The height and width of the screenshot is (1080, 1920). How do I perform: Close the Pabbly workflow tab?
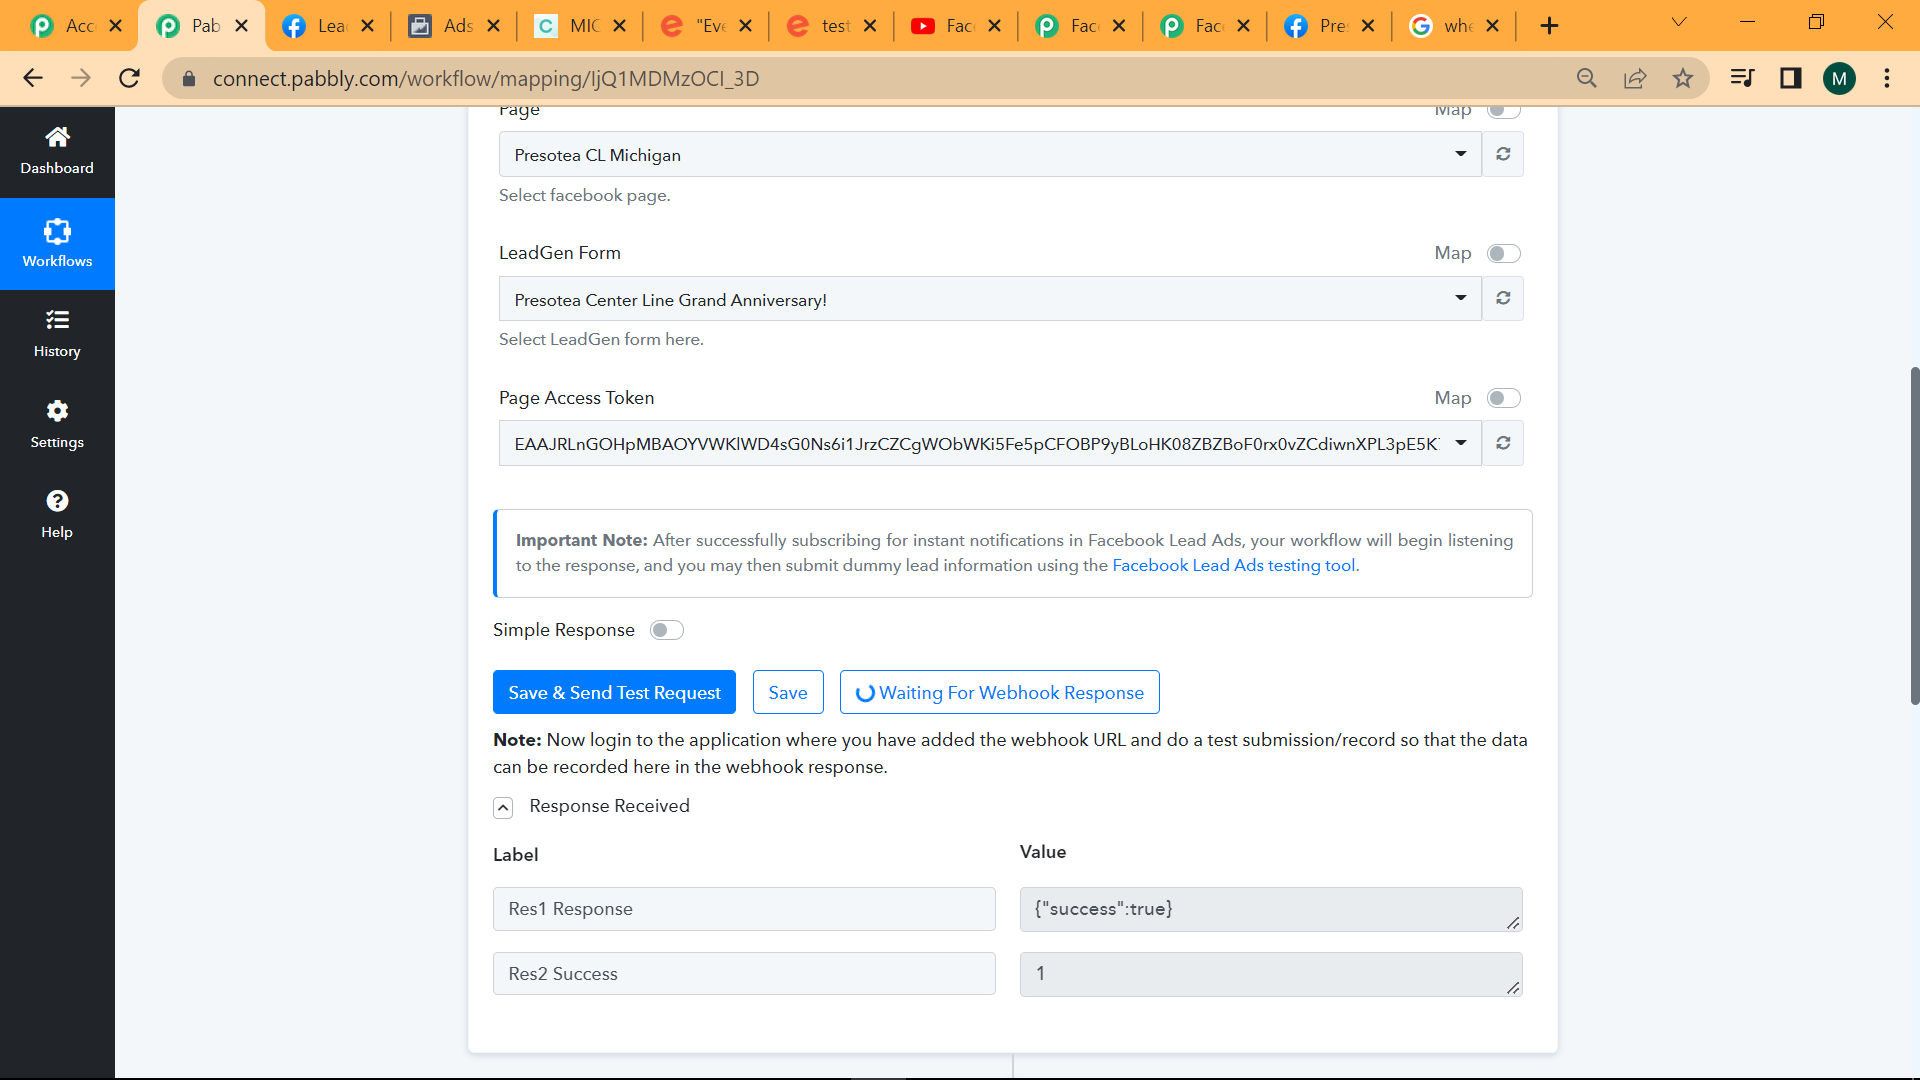241,26
